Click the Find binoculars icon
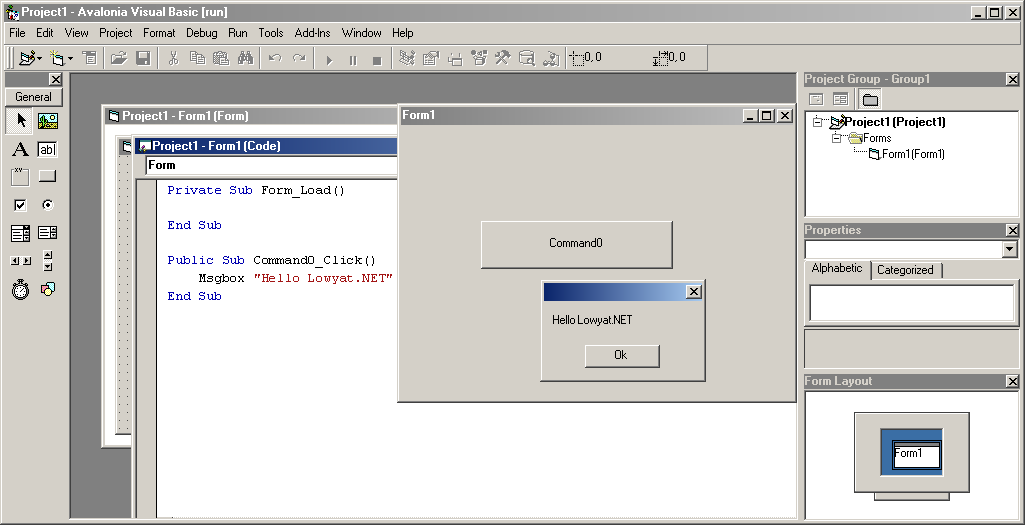 click(x=245, y=59)
